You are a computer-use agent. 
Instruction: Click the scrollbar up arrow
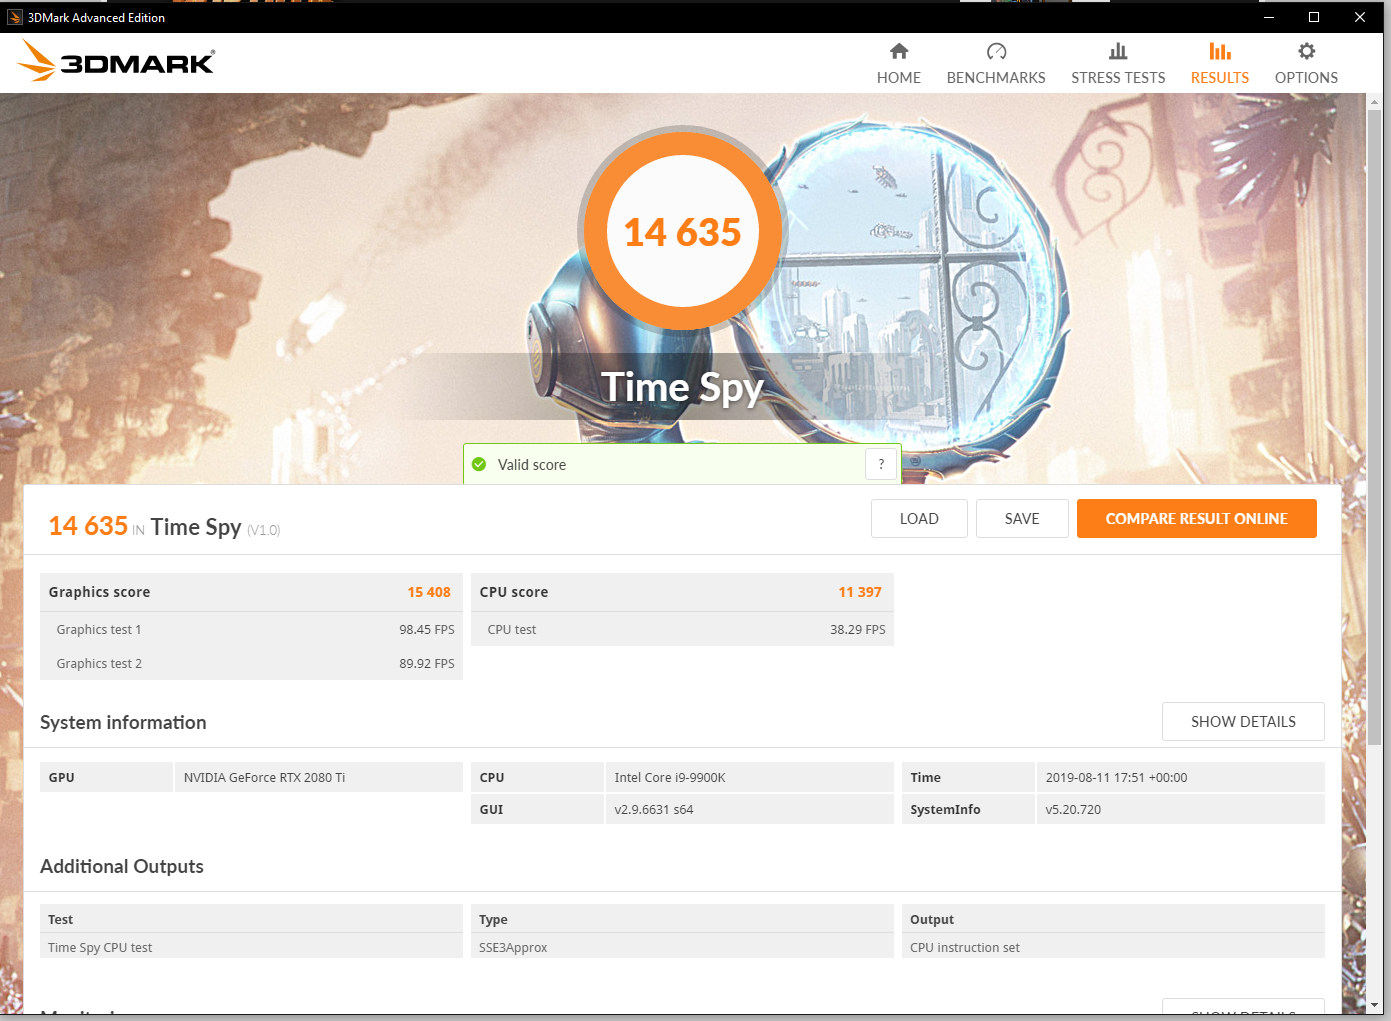pyautogui.click(x=1374, y=102)
